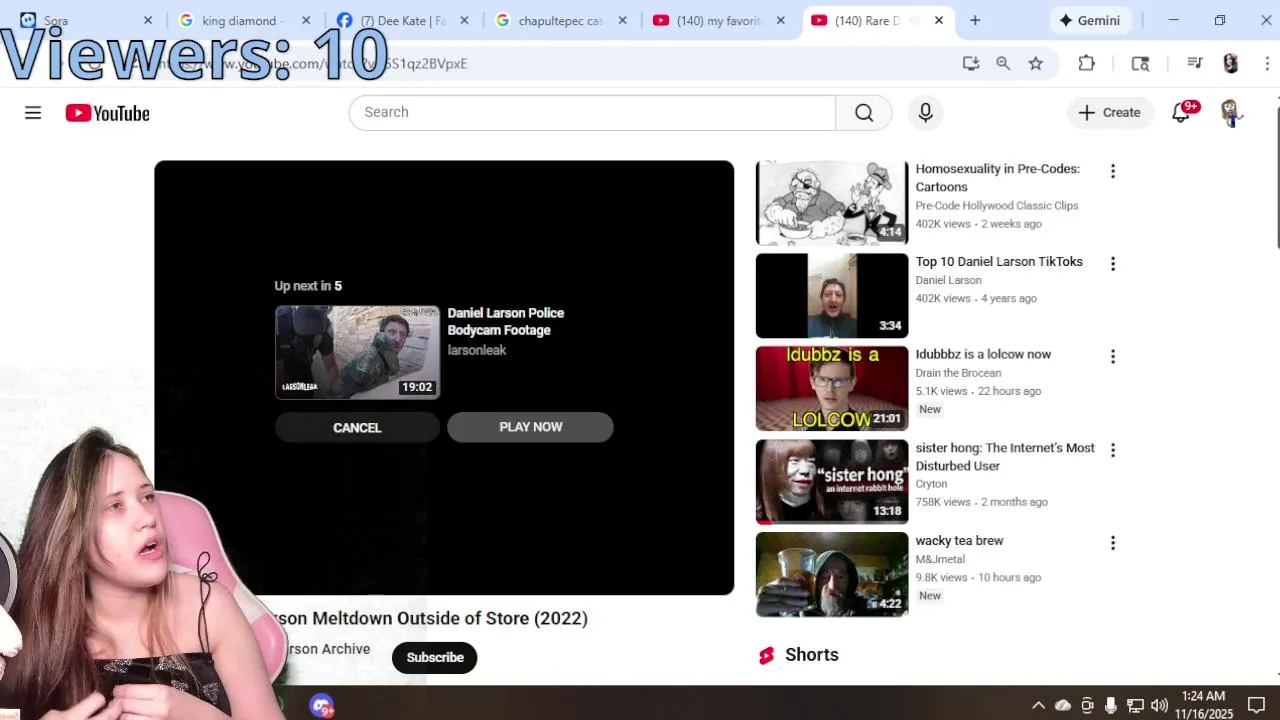Open the OneDrive cloud tray icon
The width and height of the screenshot is (1280, 720).
point(1063,705)
